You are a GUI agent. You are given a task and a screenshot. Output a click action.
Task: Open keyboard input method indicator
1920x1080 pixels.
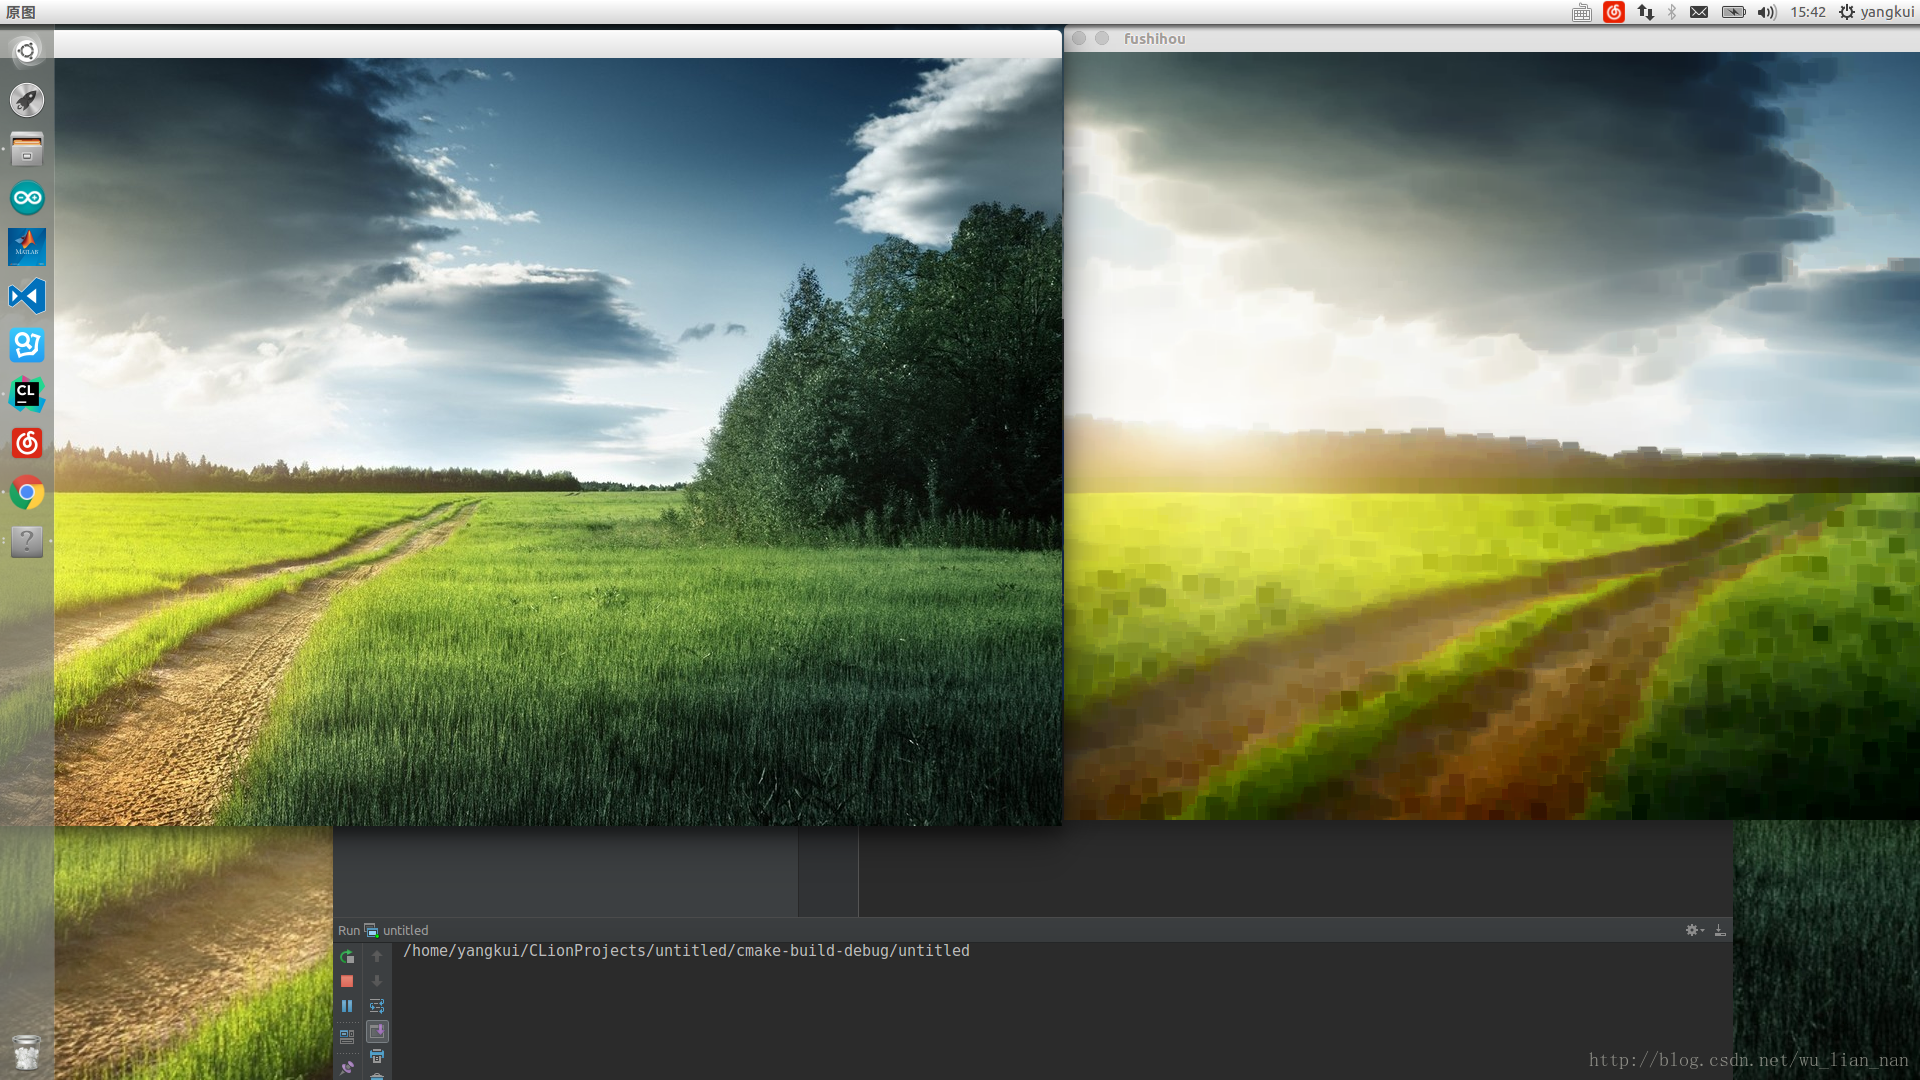click(1581, 12)
